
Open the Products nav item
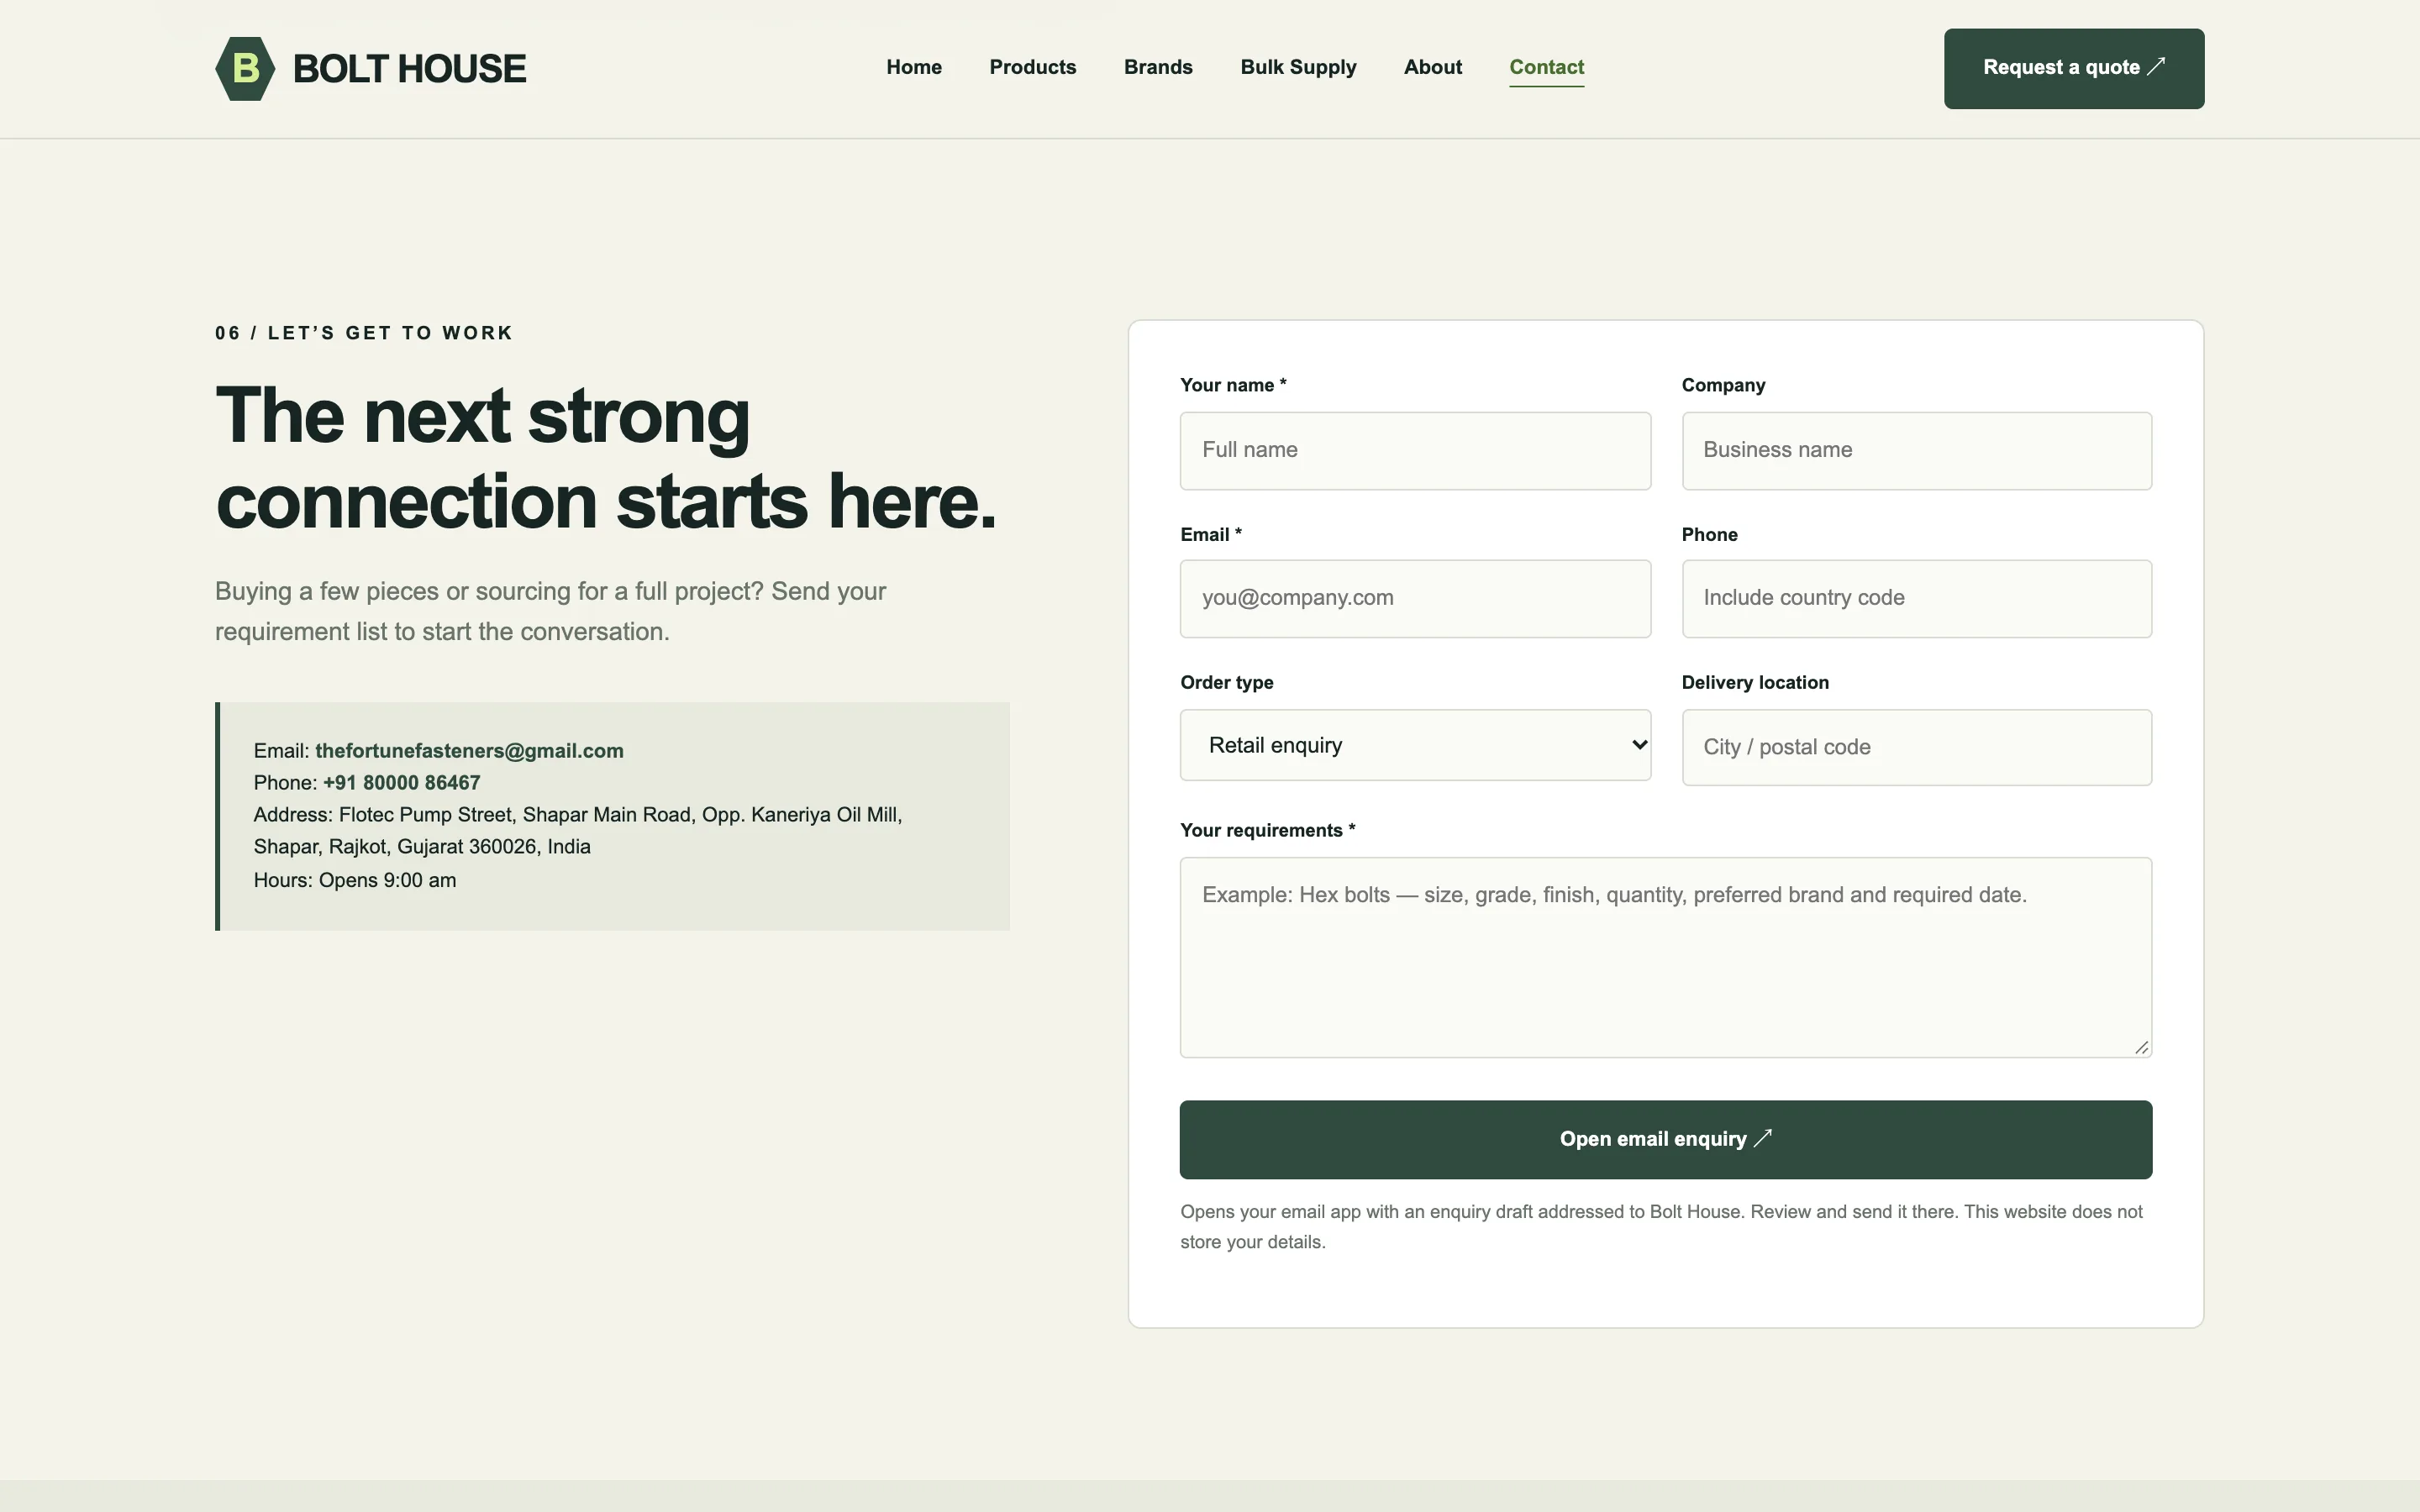pyautogui.click(x=1033, y=67)
